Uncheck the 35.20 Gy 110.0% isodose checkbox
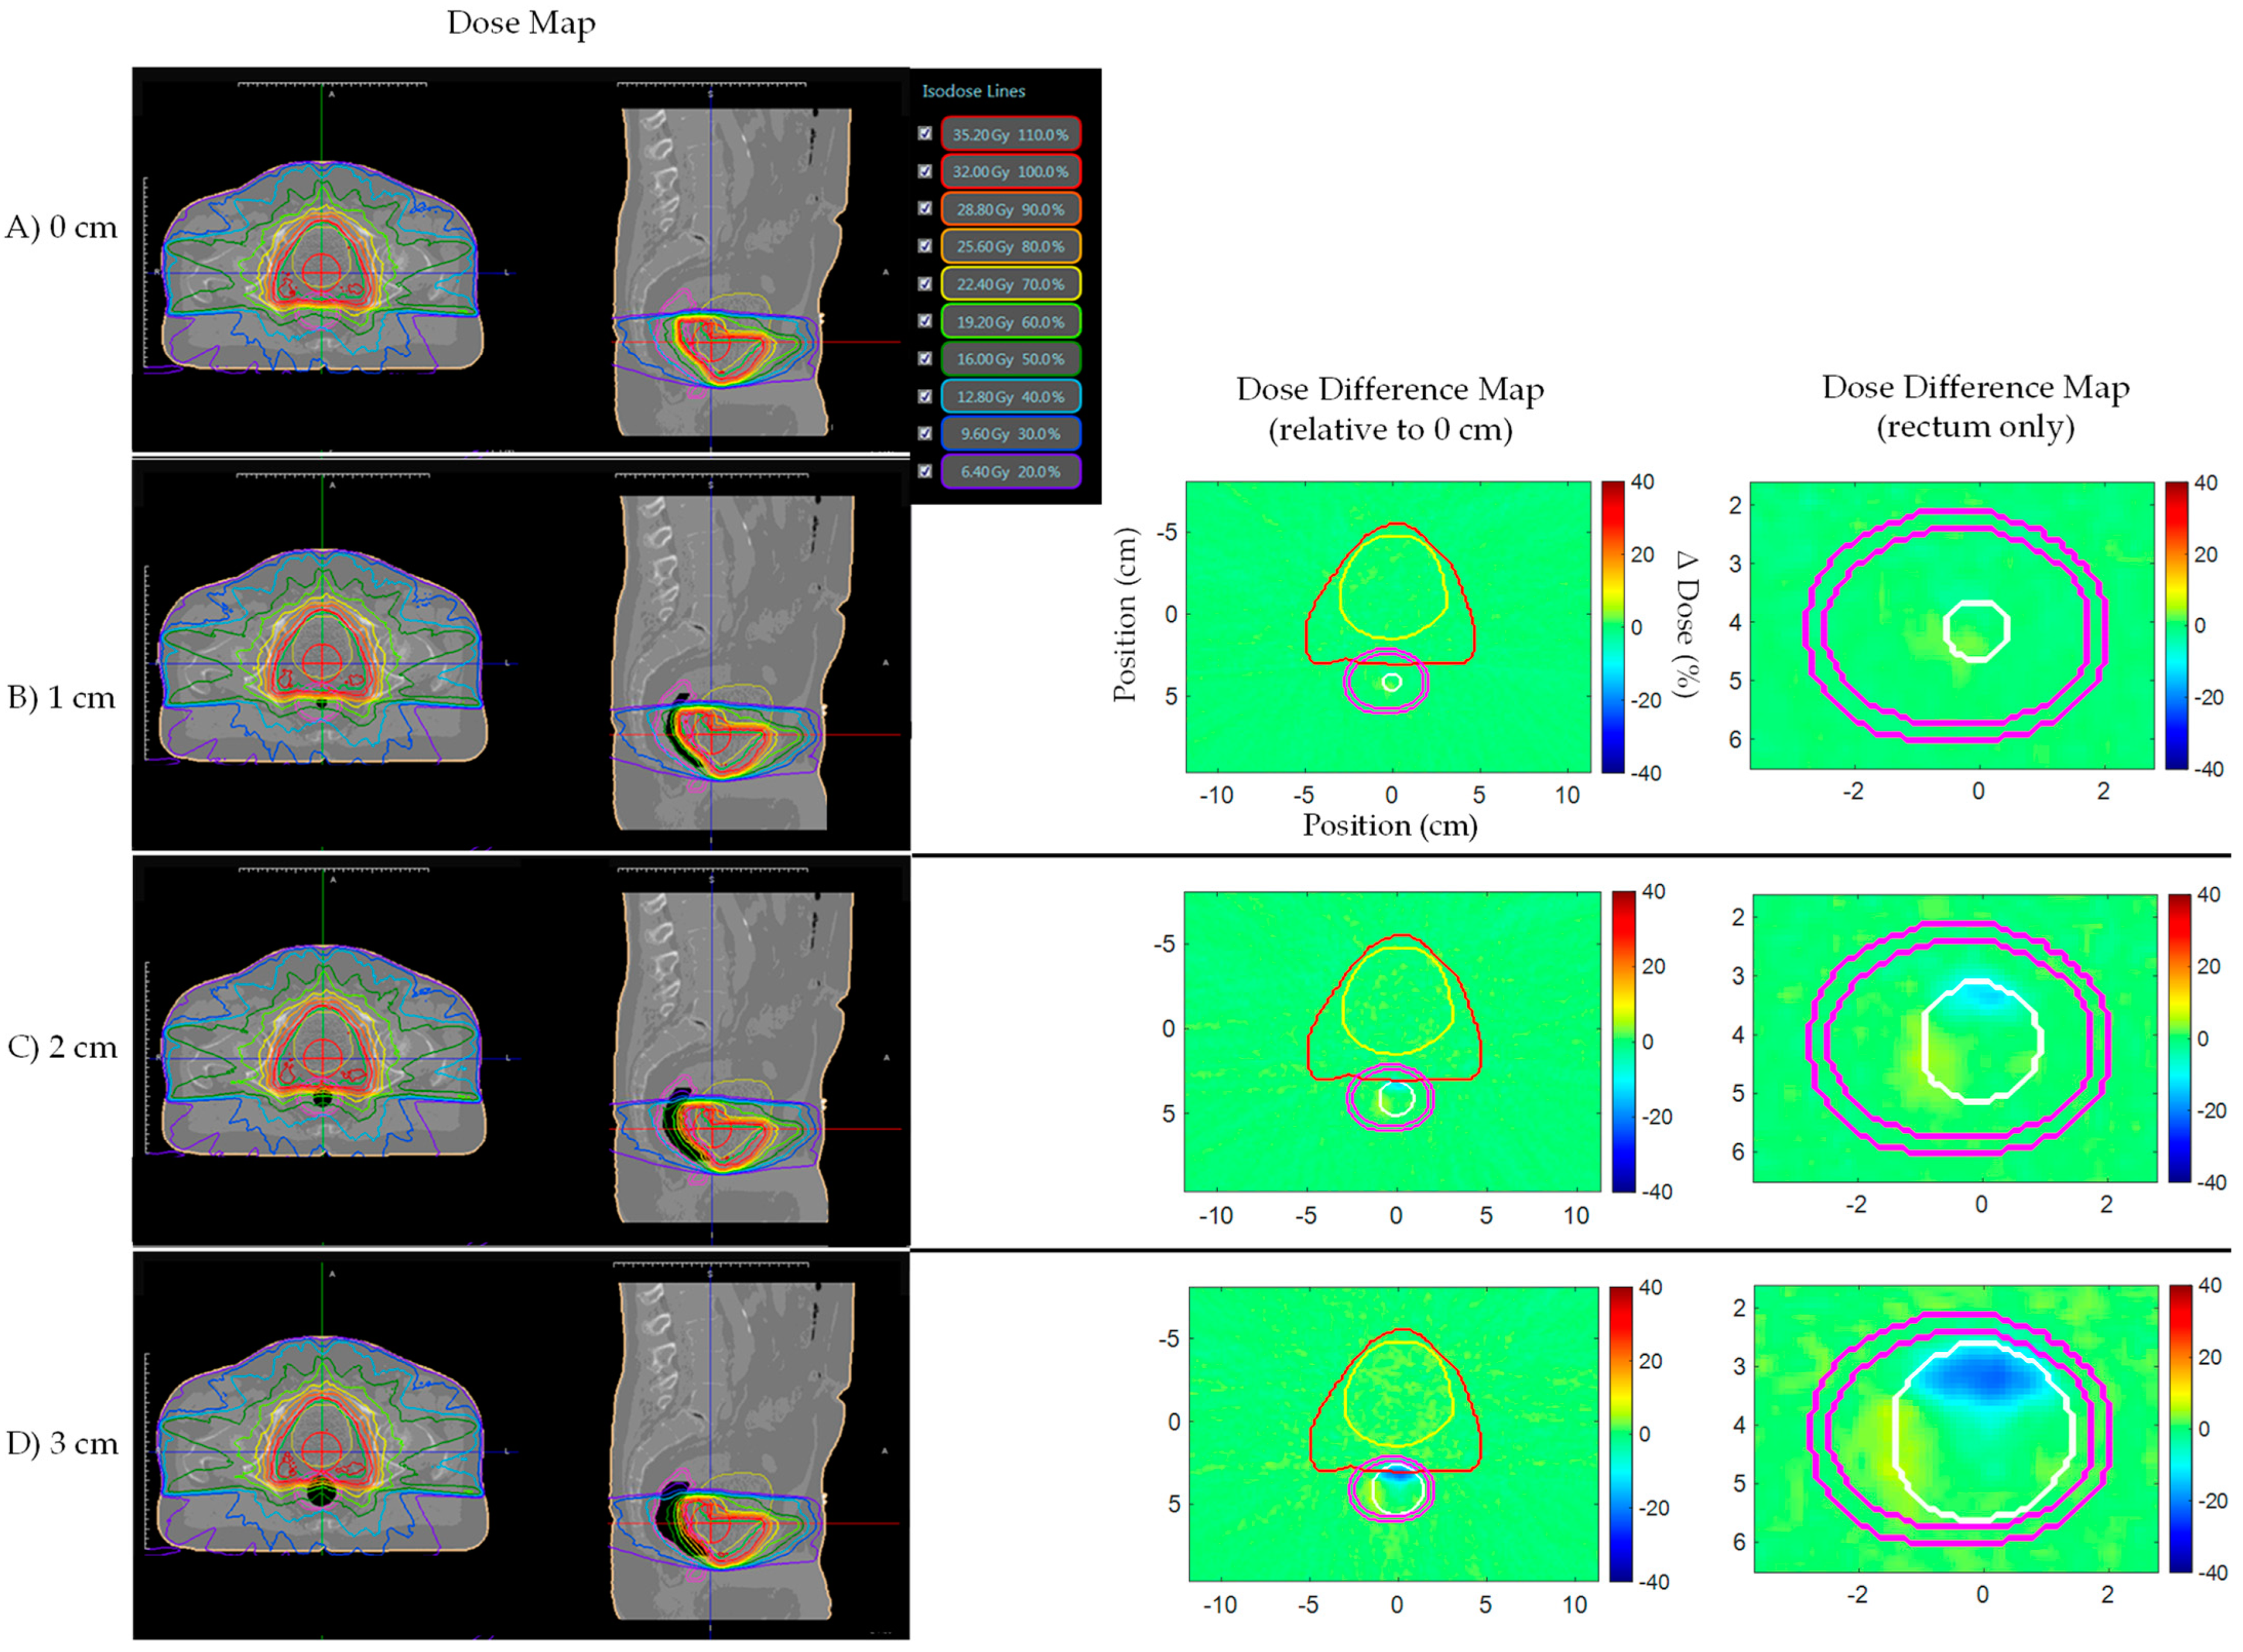Image resolution: width=2243 pixels, height=1652 pixels. coord(925,133)
